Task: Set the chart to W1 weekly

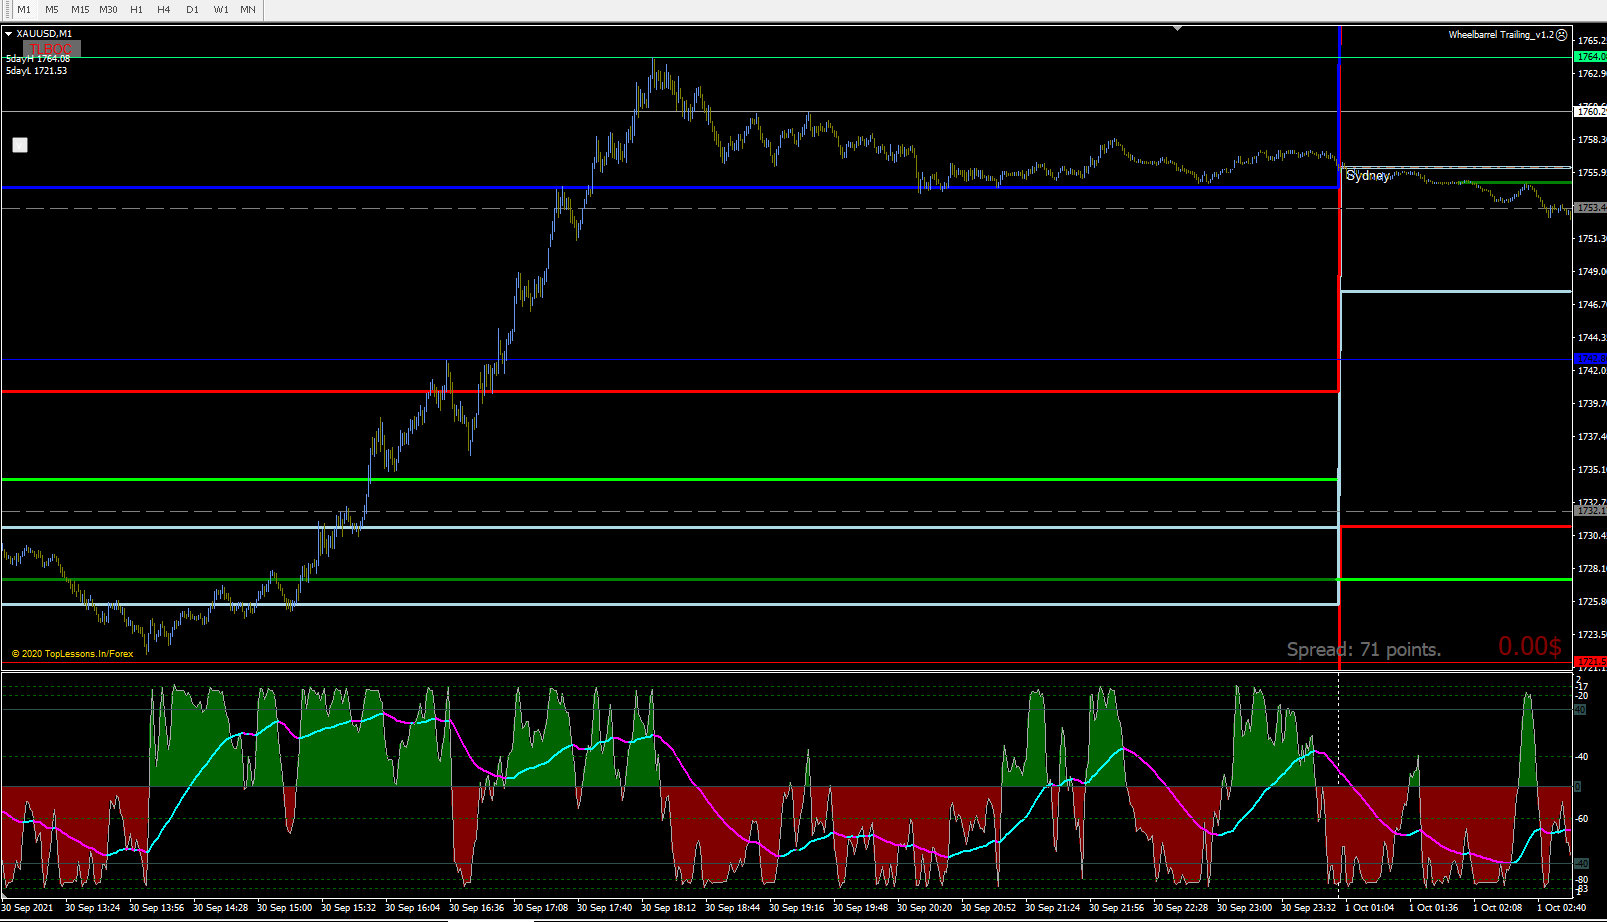Action: click(221, 9)
